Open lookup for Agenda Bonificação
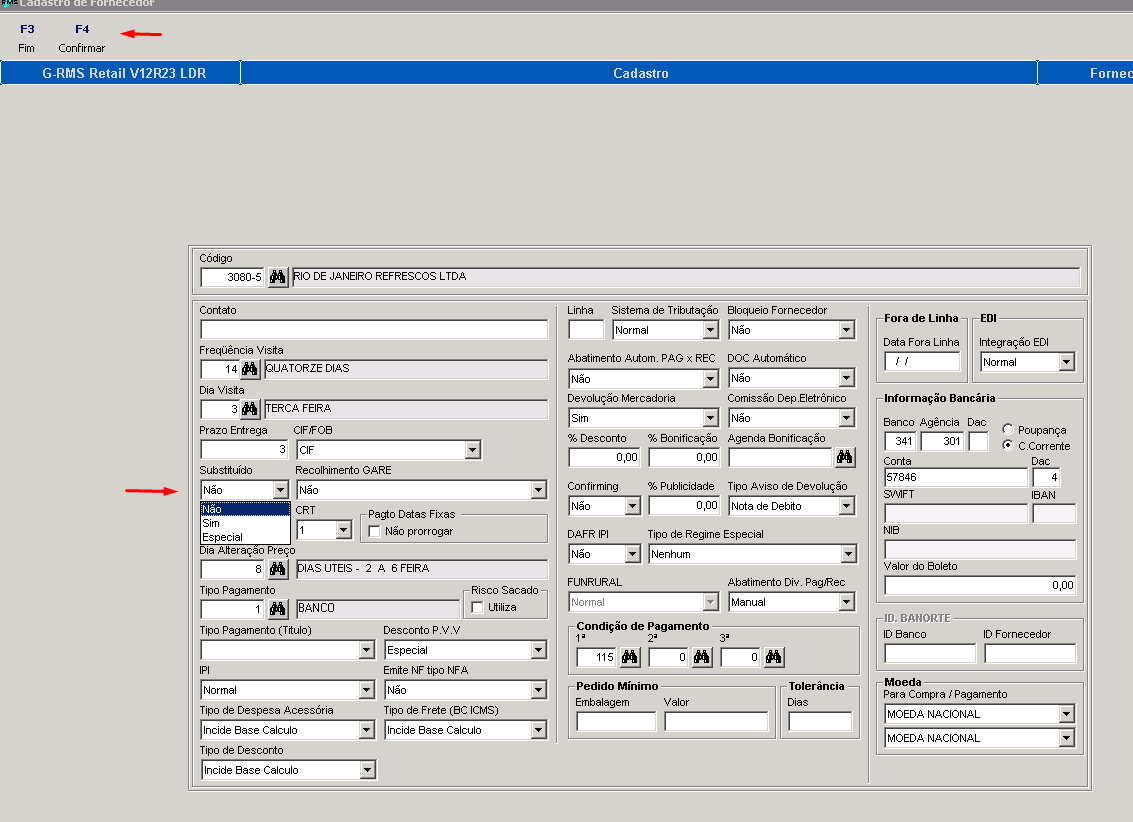 [845, 457]
